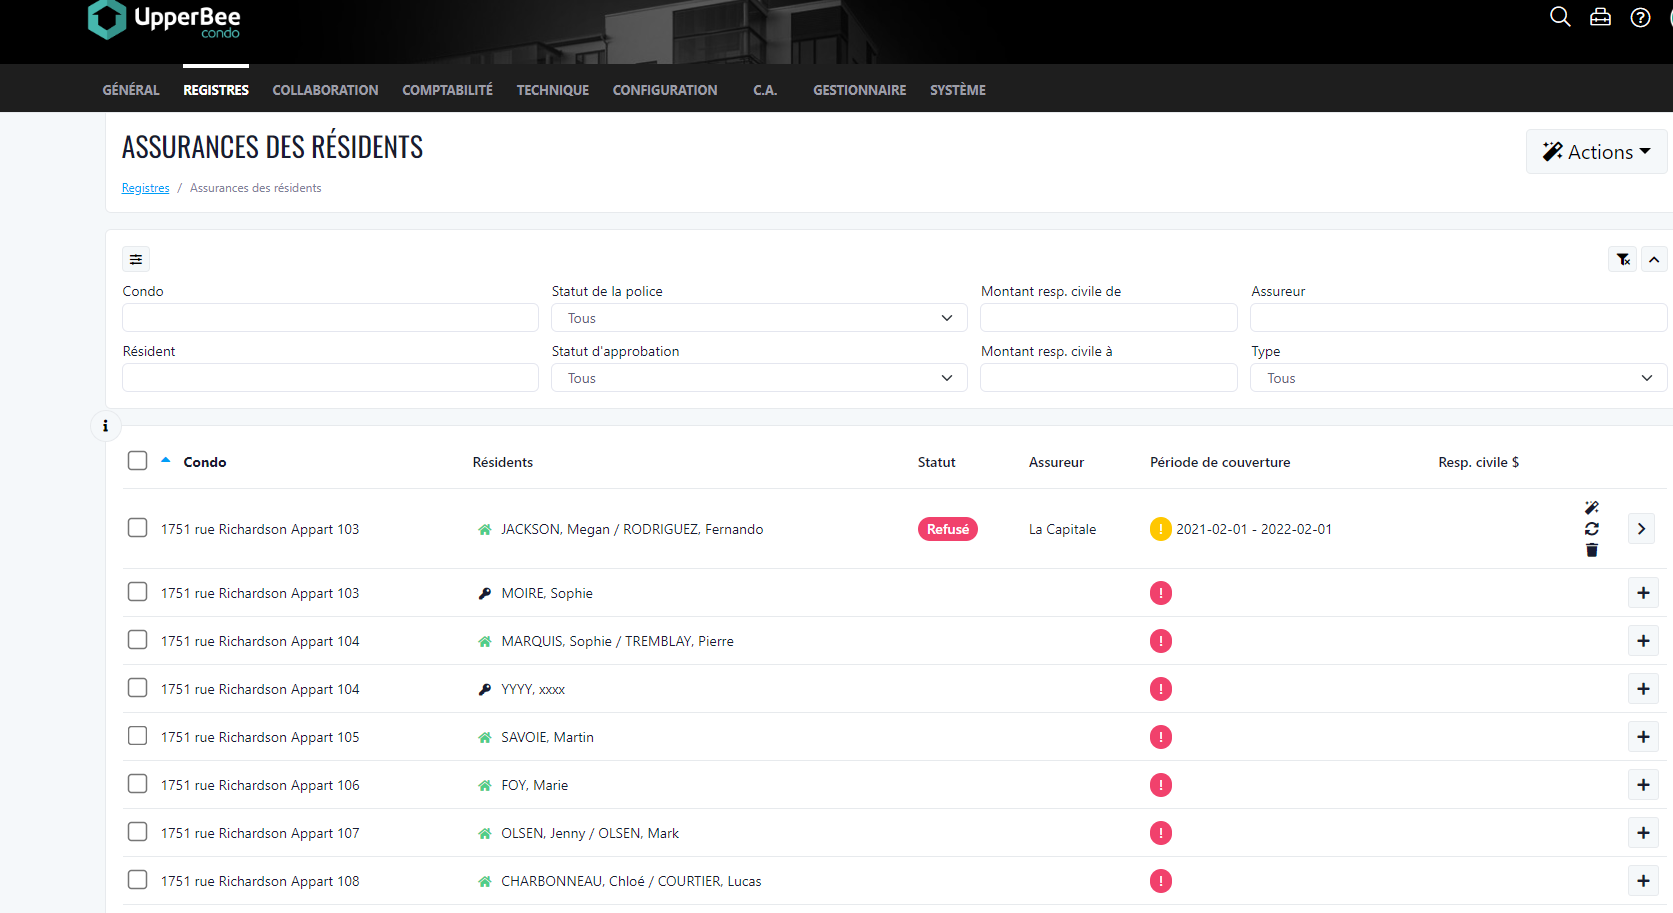Image resolution: width=1673 pixels, height=913 pixels.
Task: Click the Assureur filter input field
Action: (1458, 318)
